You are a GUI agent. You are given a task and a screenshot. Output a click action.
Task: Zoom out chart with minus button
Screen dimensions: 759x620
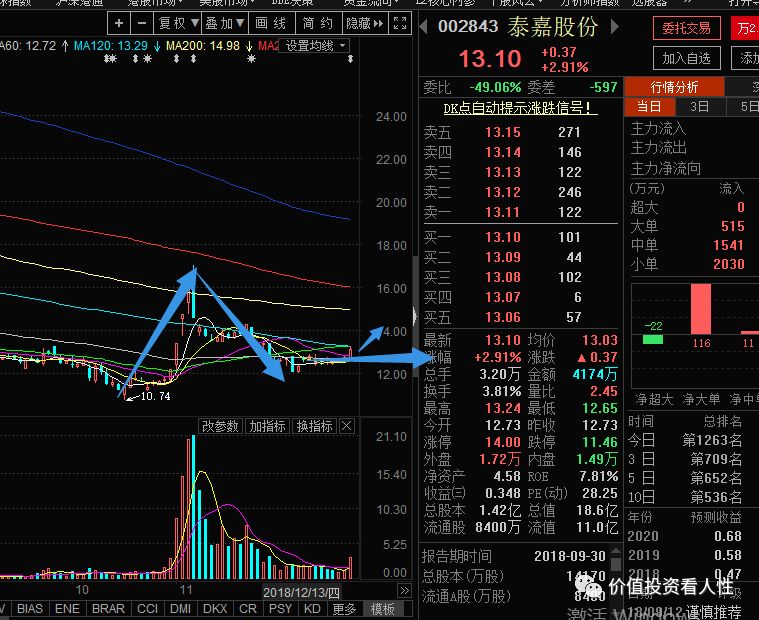click(142, 23)
